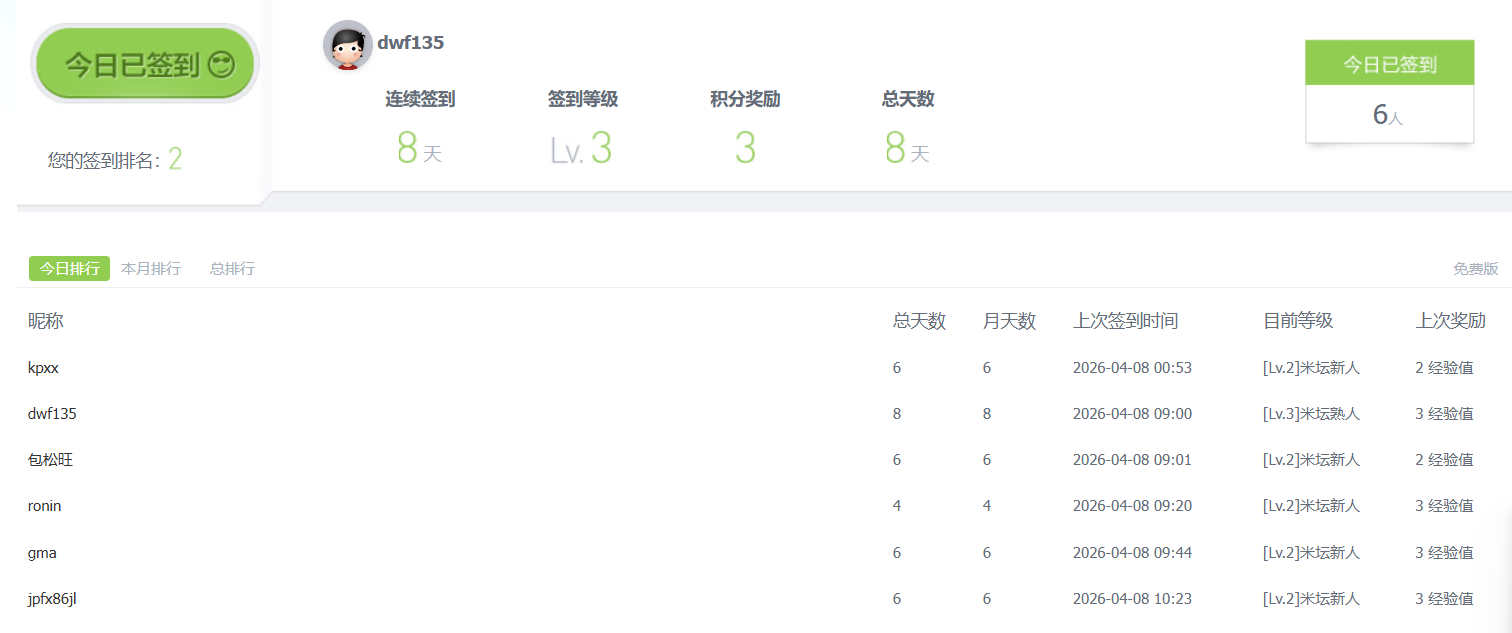This screenshot has width=1512, height=633.
Task: Switch to the 今日排行 tab
Action: tap(69, 268)
